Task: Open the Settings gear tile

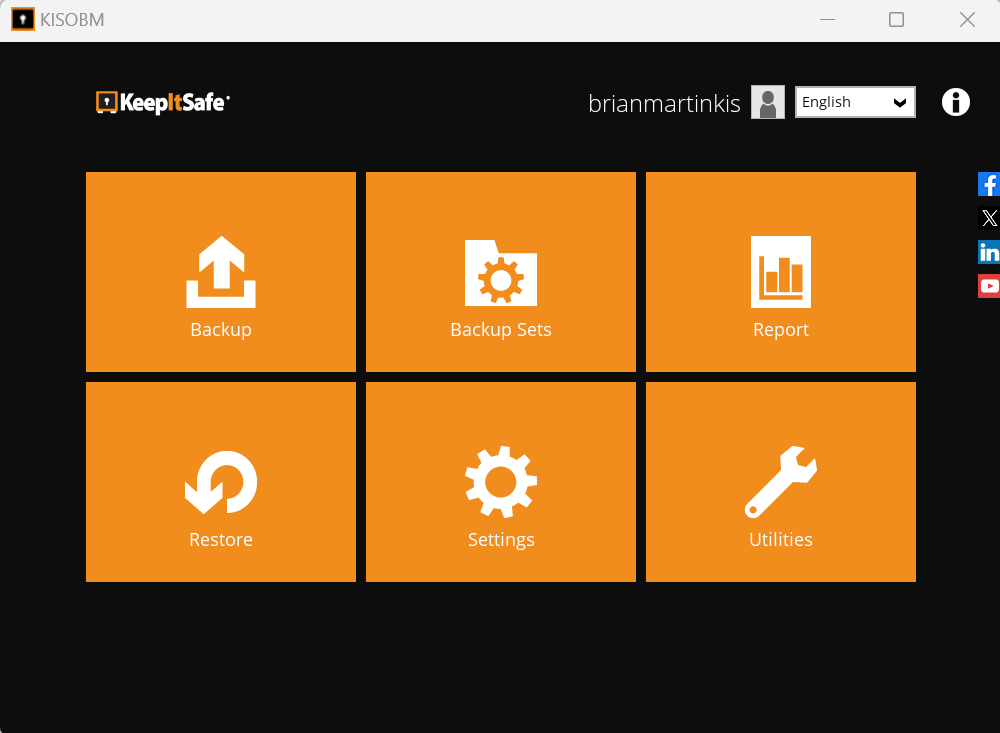Action: pos(501,482)
